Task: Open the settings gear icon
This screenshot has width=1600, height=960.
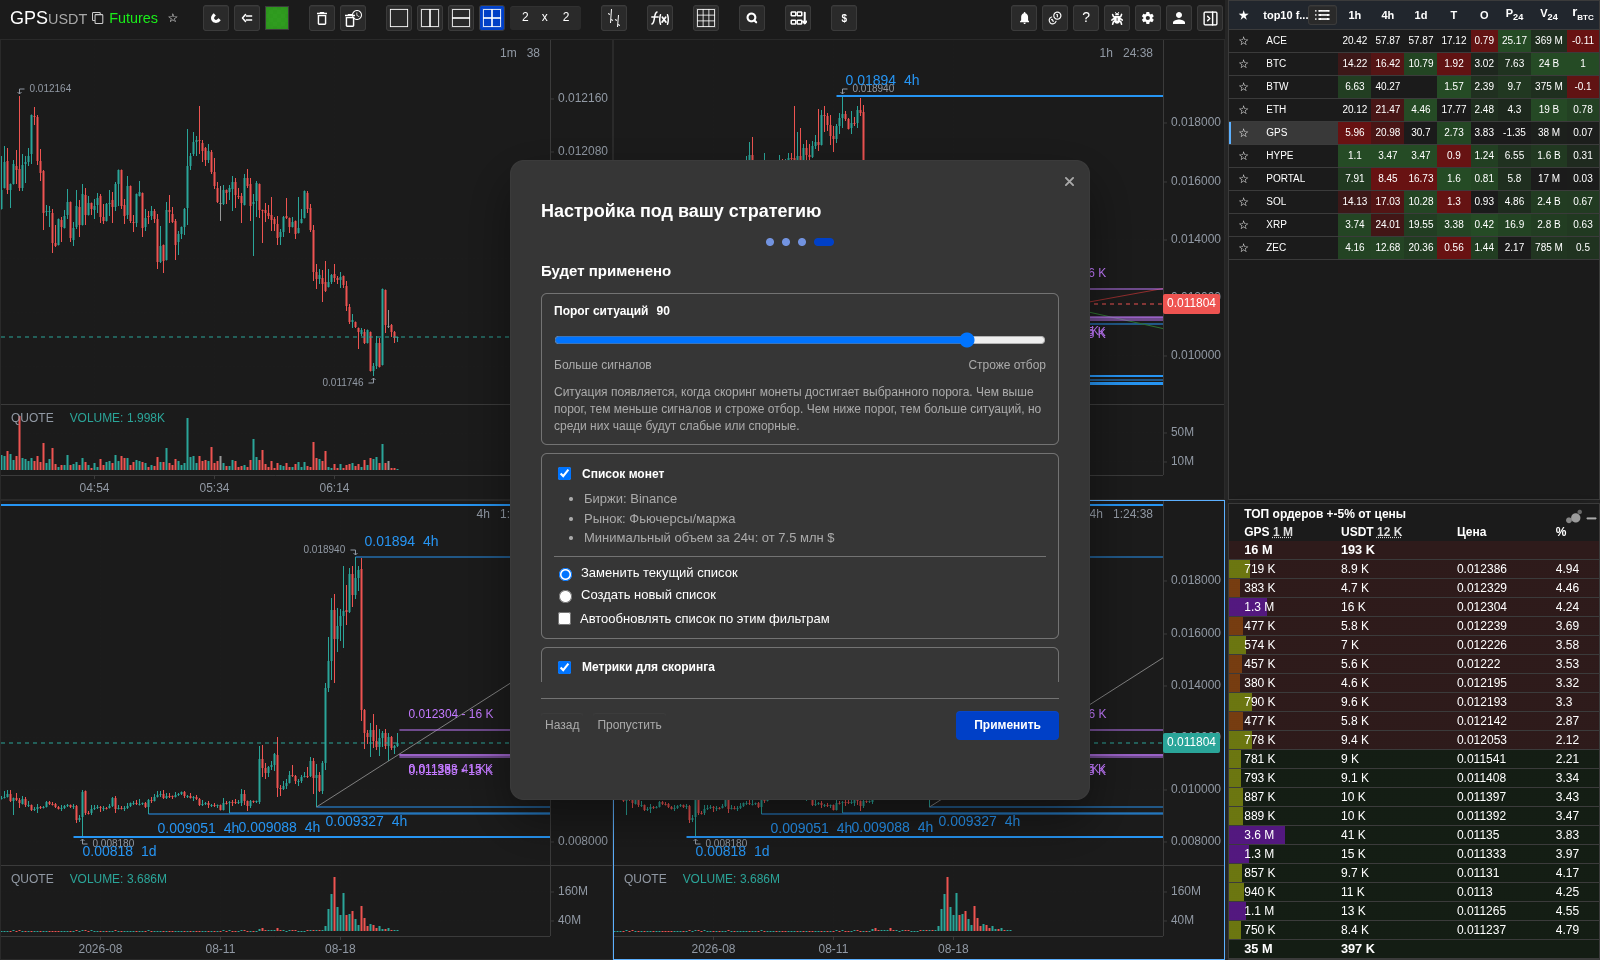Action: click(1148, 18)
